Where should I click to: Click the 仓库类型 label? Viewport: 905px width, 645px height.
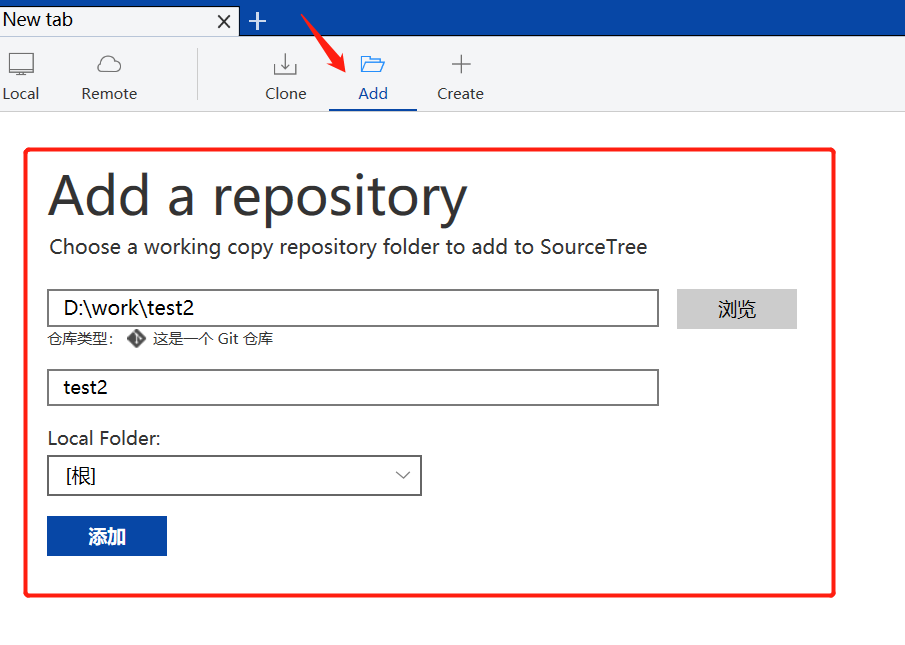tap(80, 339)
